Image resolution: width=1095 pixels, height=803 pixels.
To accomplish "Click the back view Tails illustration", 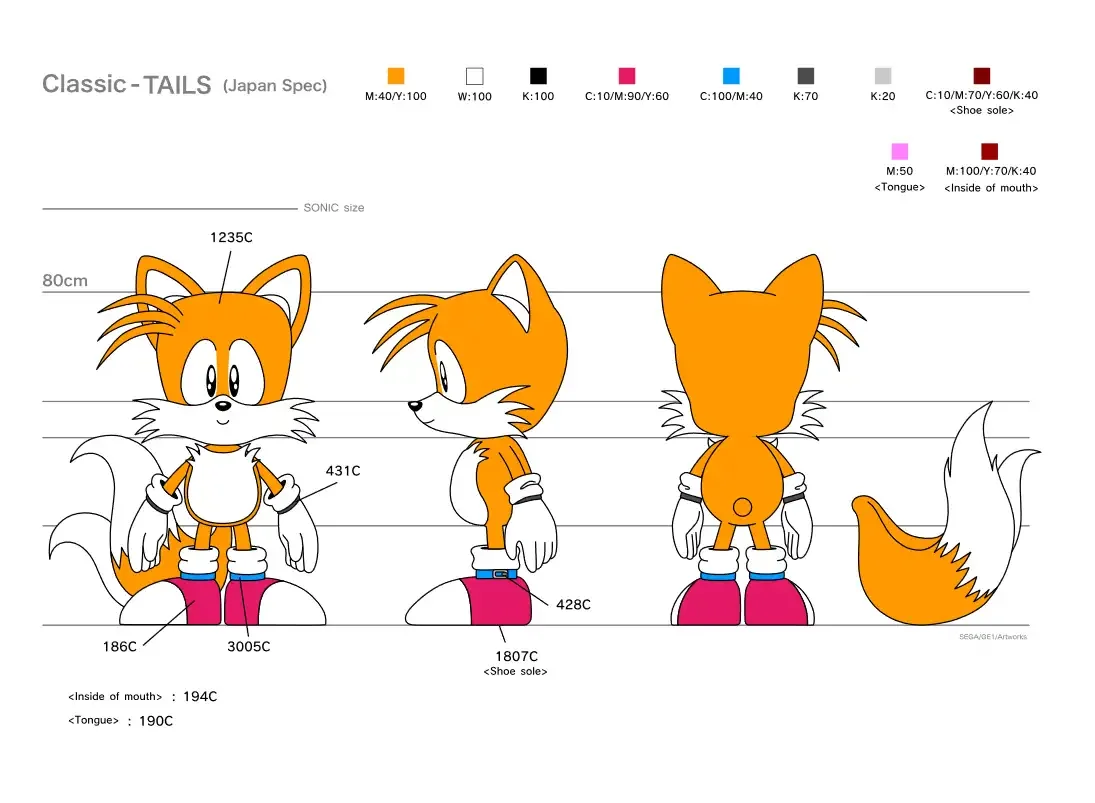I will click(742, 440).
